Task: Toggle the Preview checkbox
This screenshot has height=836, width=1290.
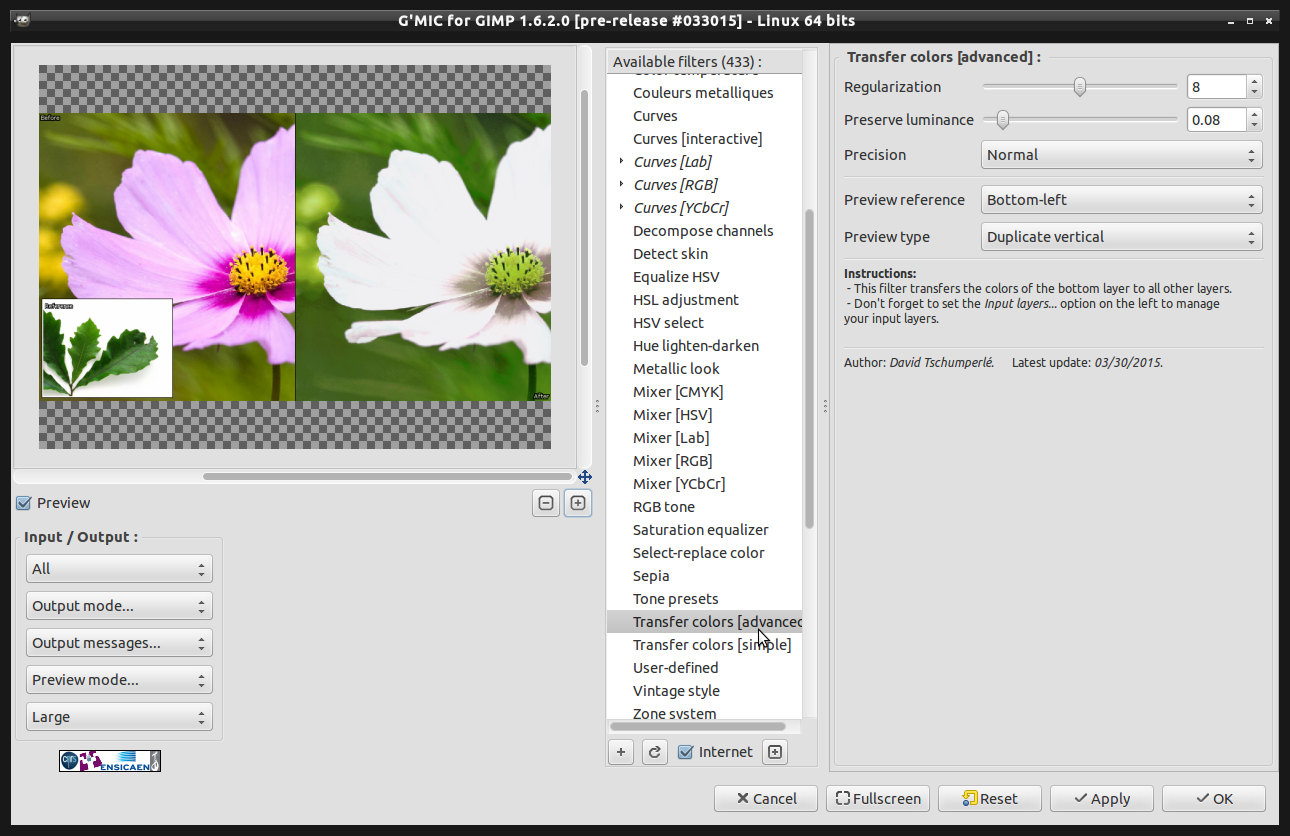Action: click(x=24, y=503)
